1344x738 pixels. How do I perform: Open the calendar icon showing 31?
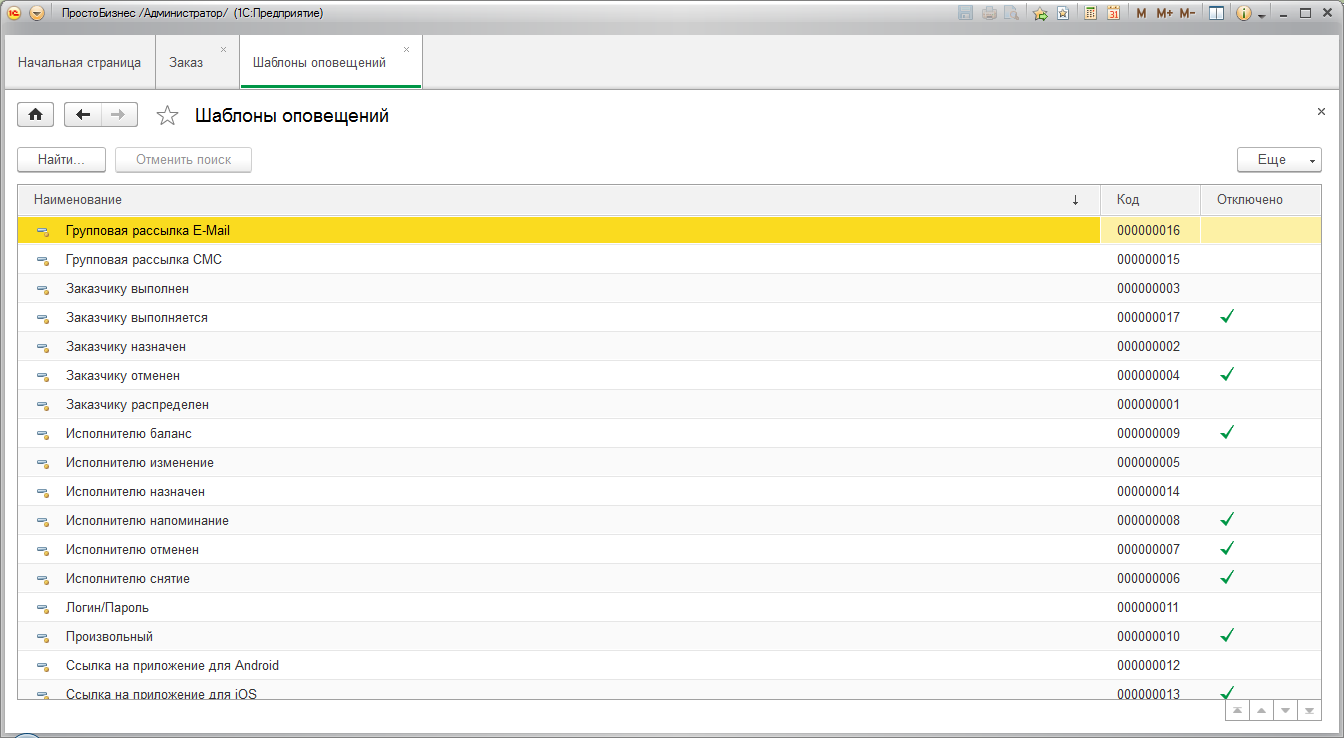pos(1113,14)
